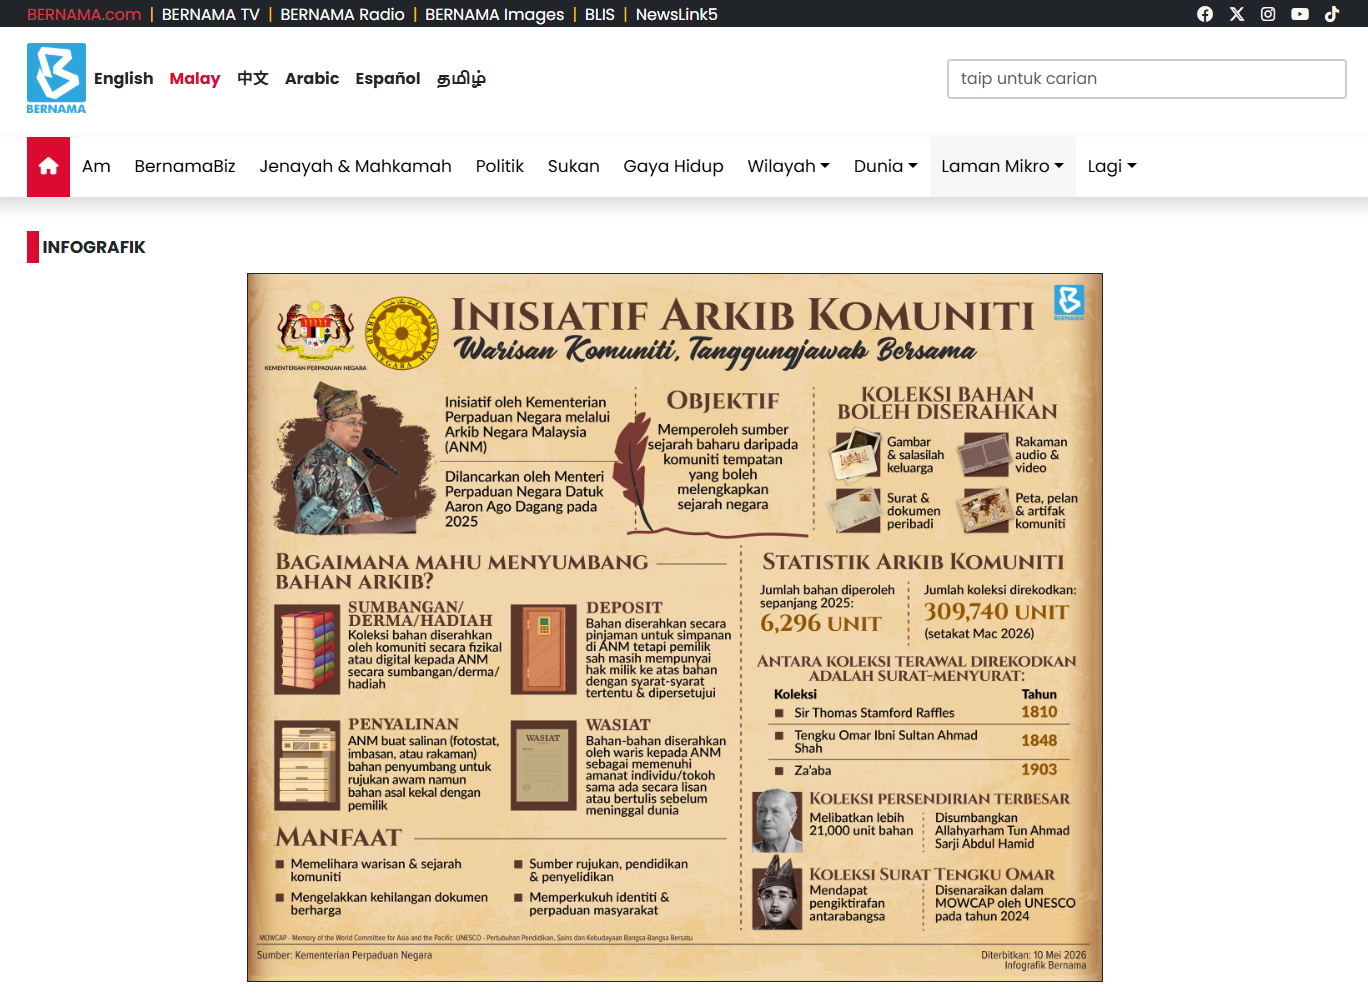The height and width of the screenshot is (1003, 1368).
Task: Switch site language to Tamil தமிழ்
Action: coord(461,78)
